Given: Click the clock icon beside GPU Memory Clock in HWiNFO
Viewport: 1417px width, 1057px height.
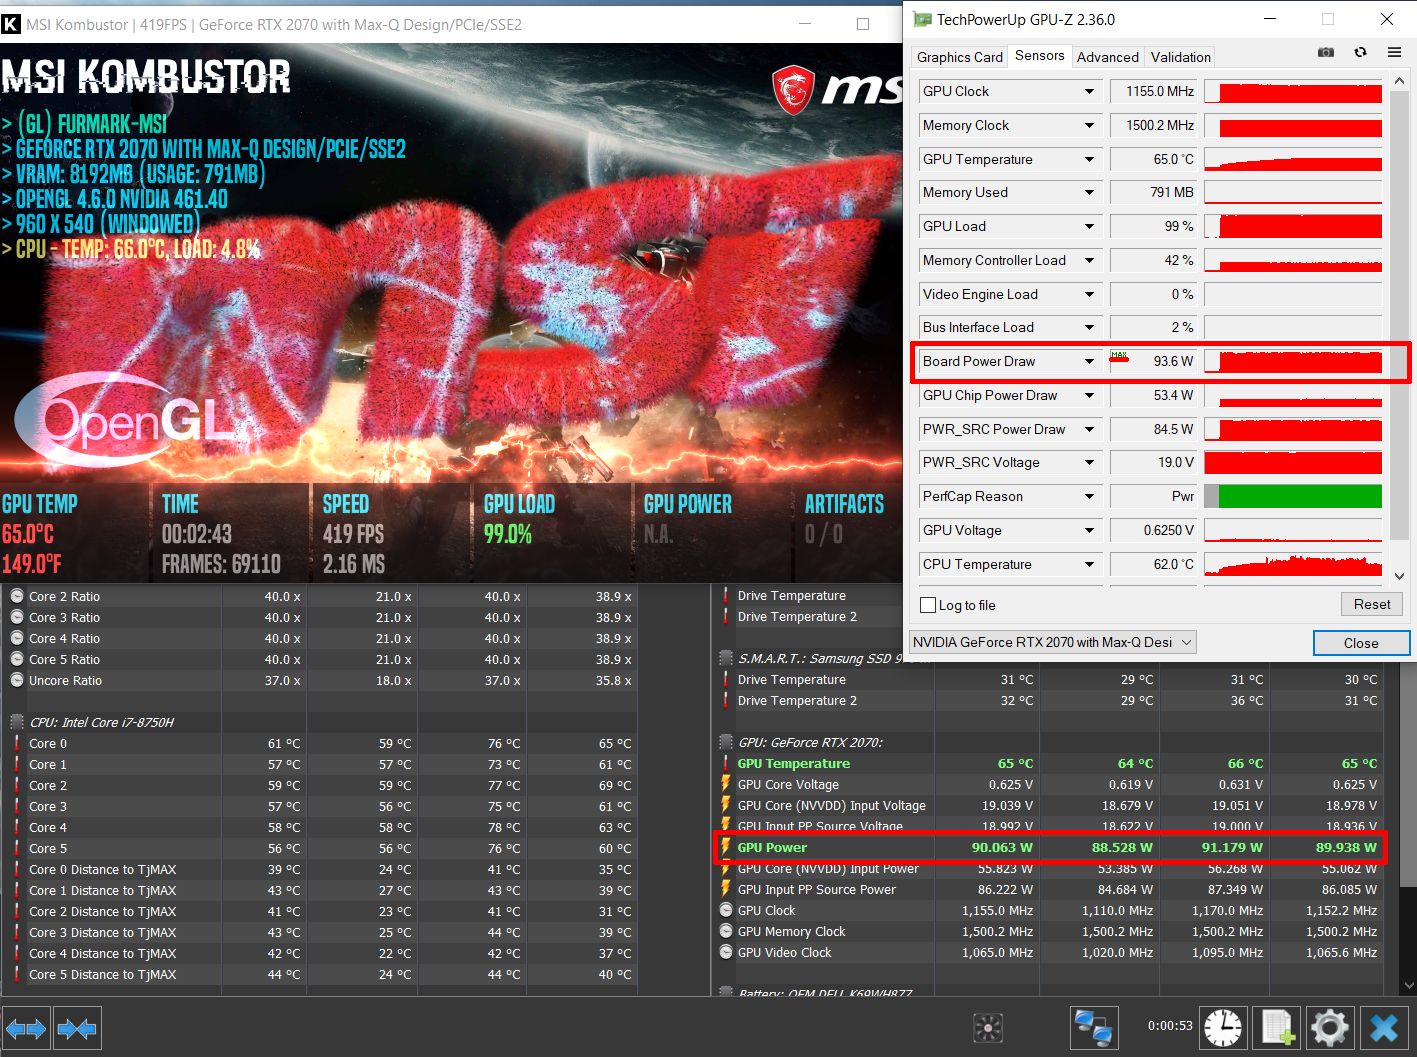Looking at the screenshot, I should (x=726, y=931).
